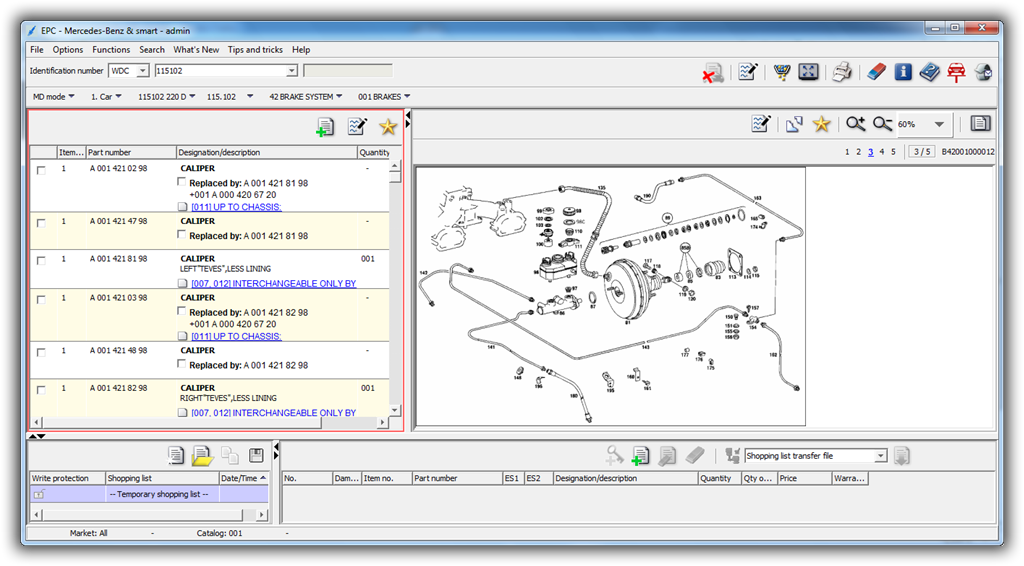The width and height of the screenshot is (1024, 566).
Task: Click the transfer export icon beside shopping list file dropdown
Action: 902,456
